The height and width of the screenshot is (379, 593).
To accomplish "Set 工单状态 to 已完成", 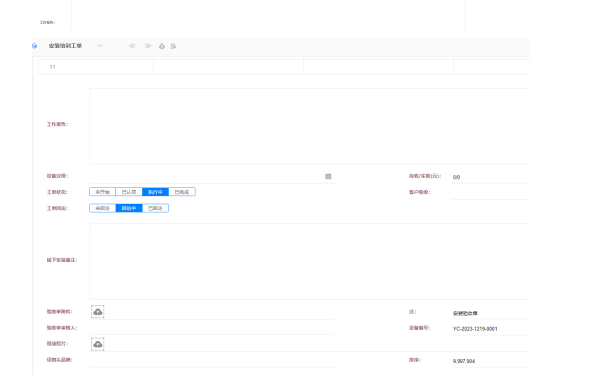I will tap(182, 192).
